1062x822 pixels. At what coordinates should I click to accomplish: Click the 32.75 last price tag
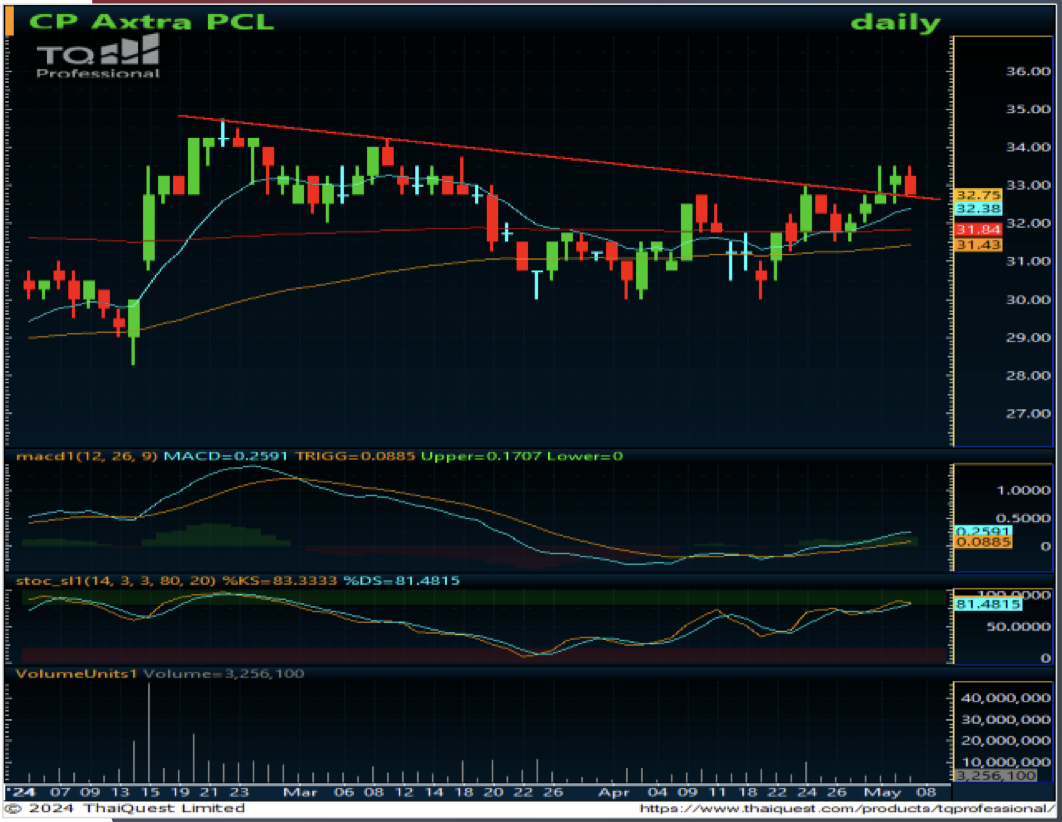(978, 195)
